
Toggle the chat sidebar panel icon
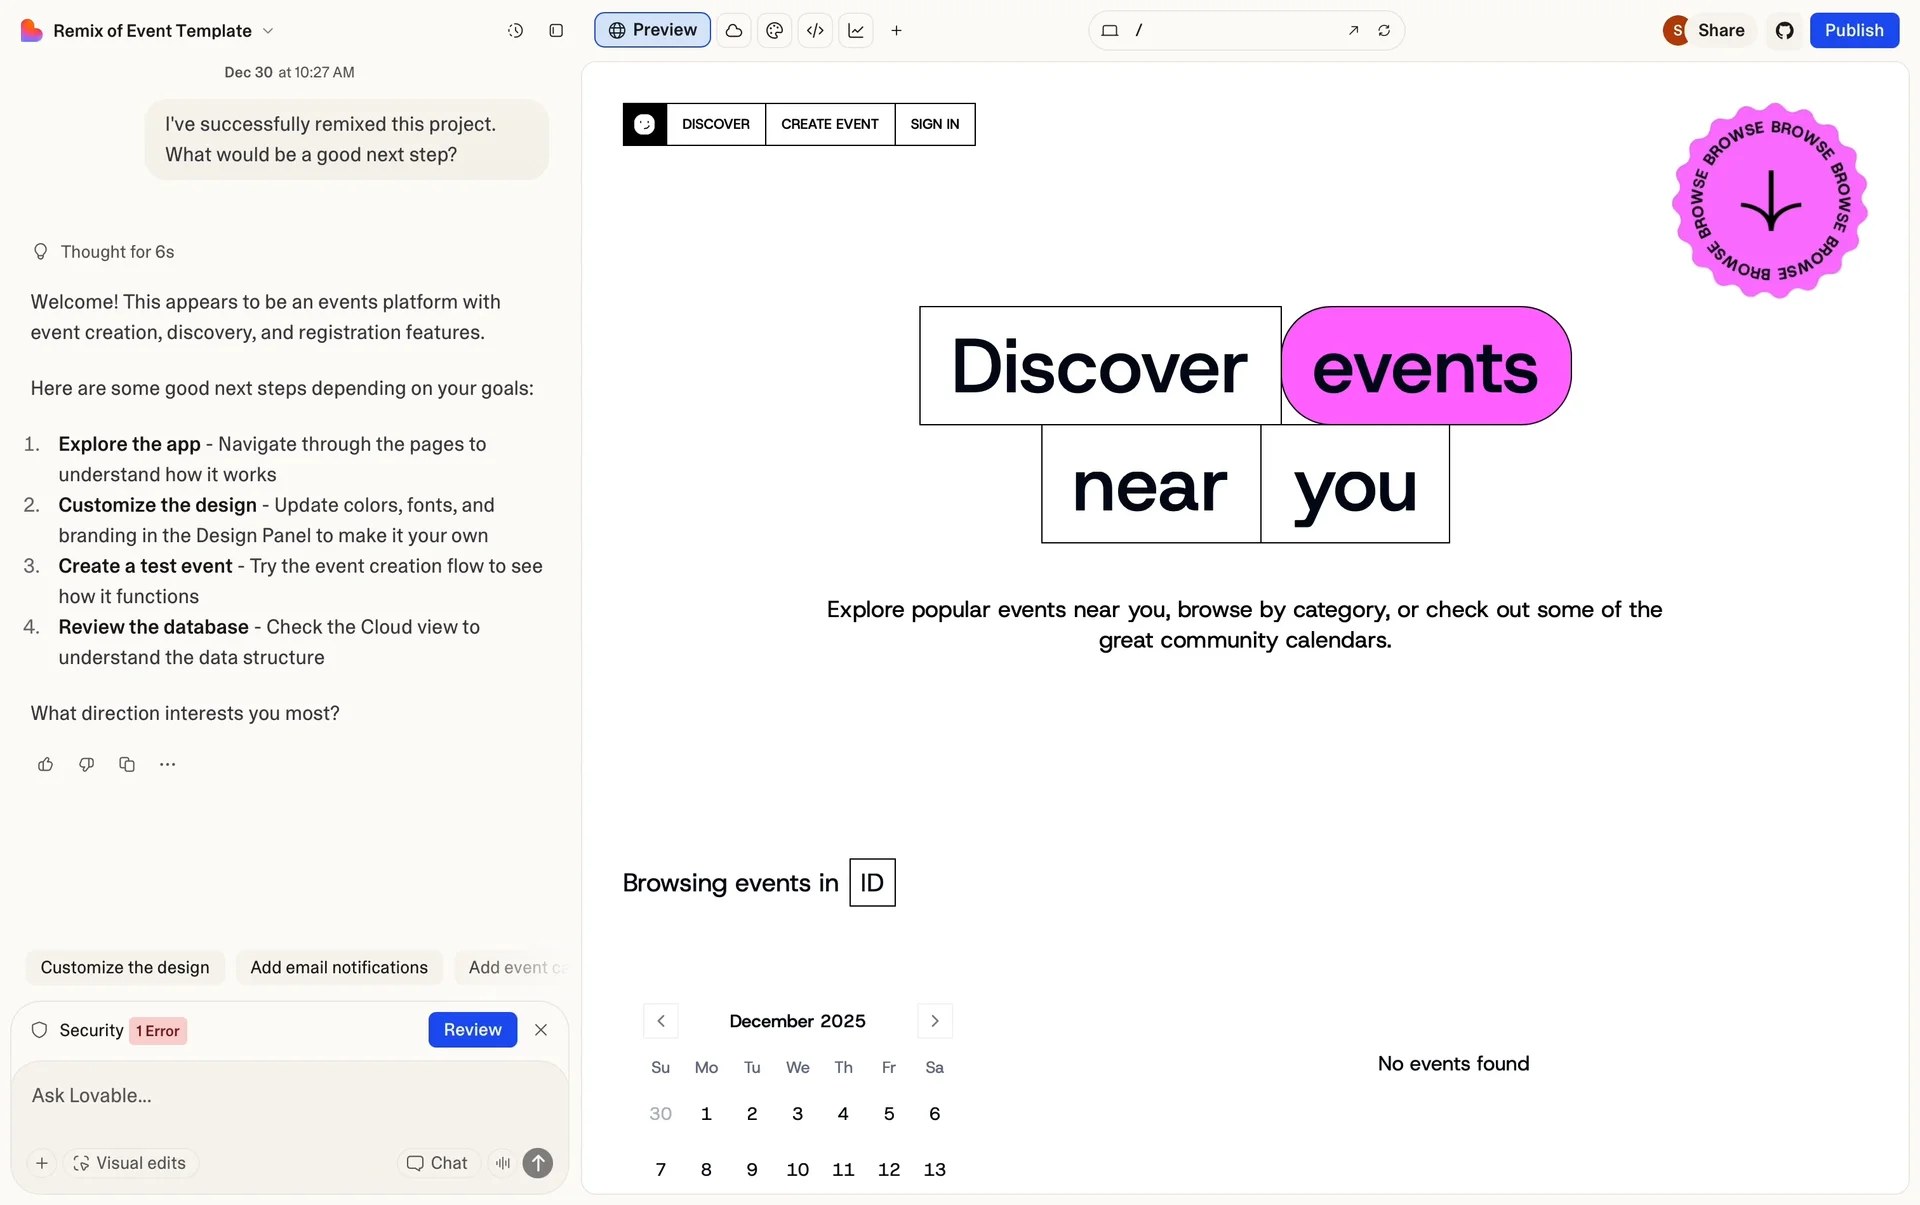tap(556, 31)
